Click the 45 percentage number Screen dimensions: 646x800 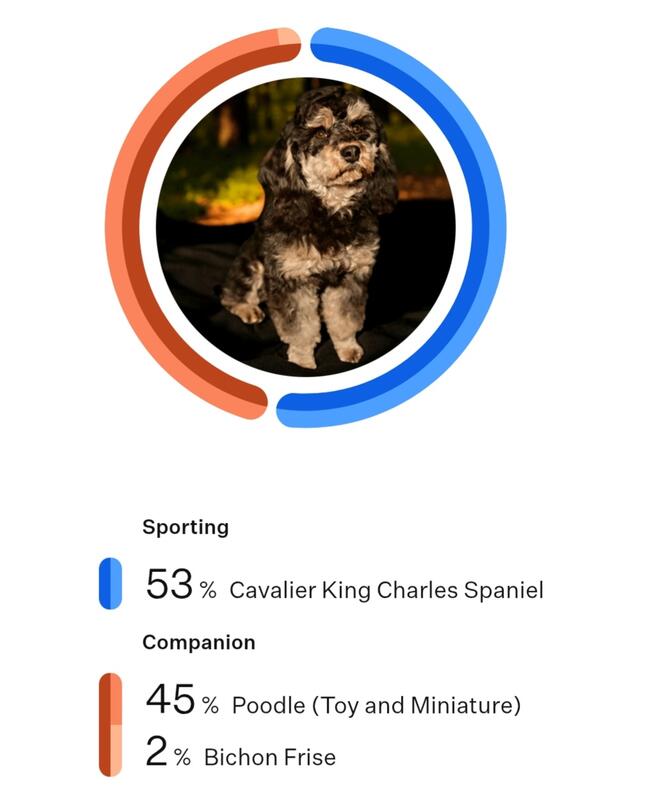click(x=170, y=700)
